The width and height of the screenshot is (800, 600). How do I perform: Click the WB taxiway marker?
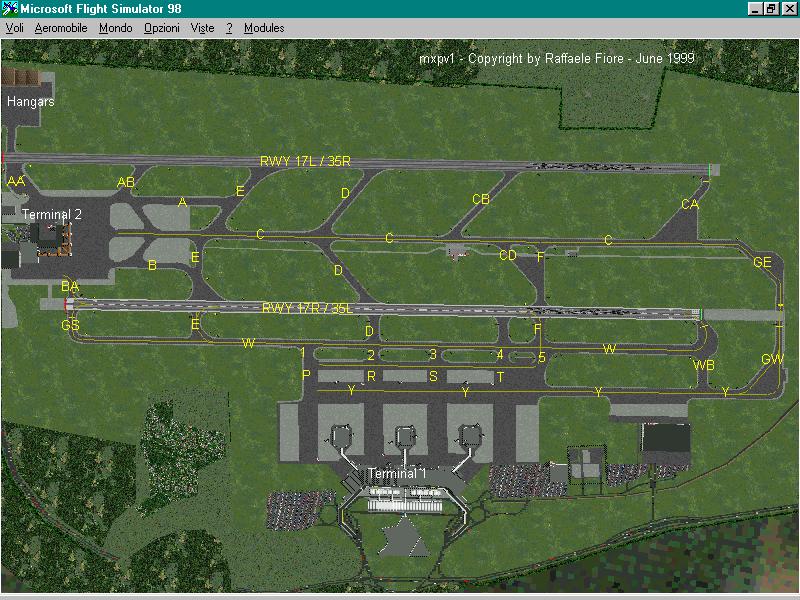pyautogui.click(x=704, y=365)
